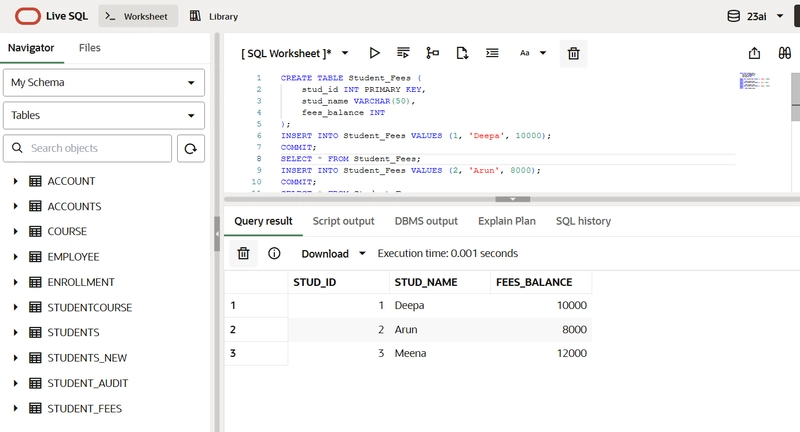Switch to the Files panel
The height and width of the screenshot is (432, 800).
tap(90, 48)
